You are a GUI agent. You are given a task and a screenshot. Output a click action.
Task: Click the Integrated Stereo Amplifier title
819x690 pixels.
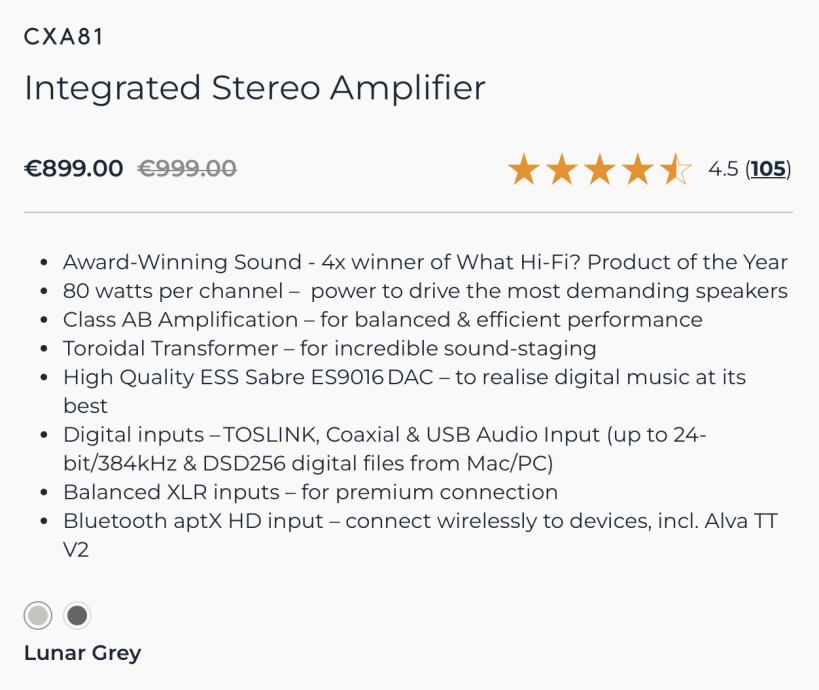pyautogui.click(x=254, y=88)
